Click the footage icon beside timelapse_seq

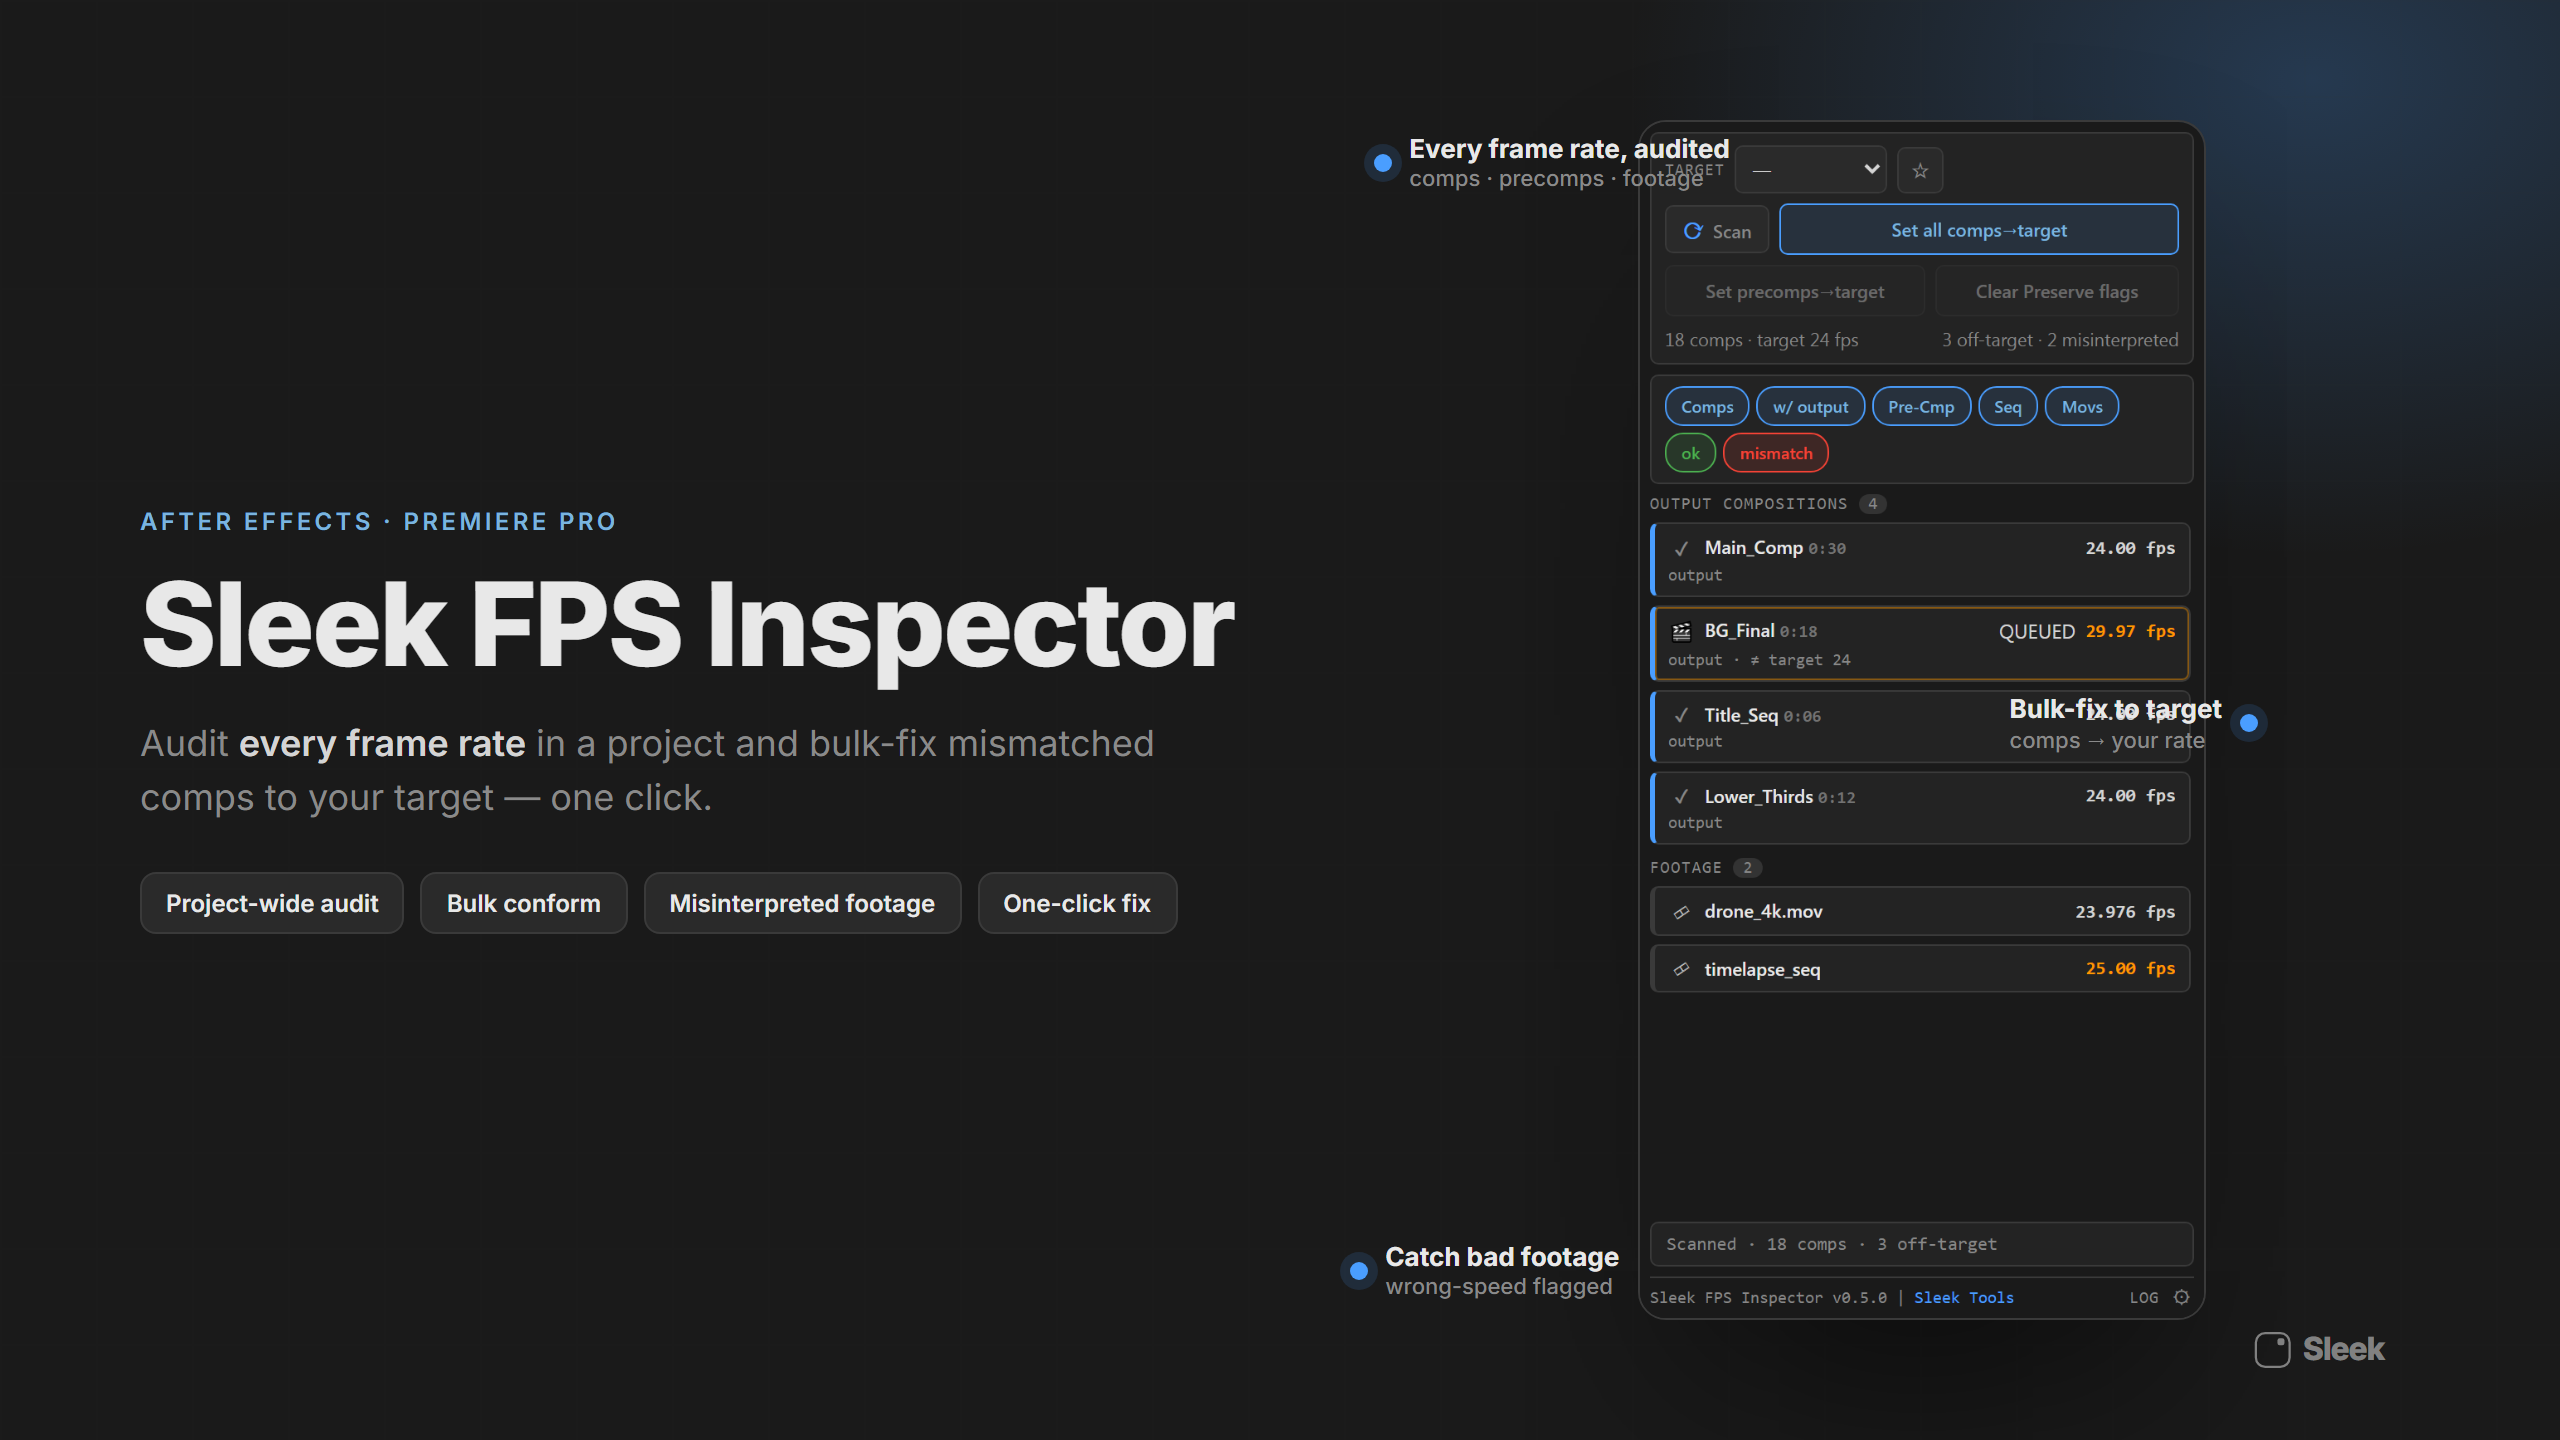pyautogui.click(x=1682, y=969)
